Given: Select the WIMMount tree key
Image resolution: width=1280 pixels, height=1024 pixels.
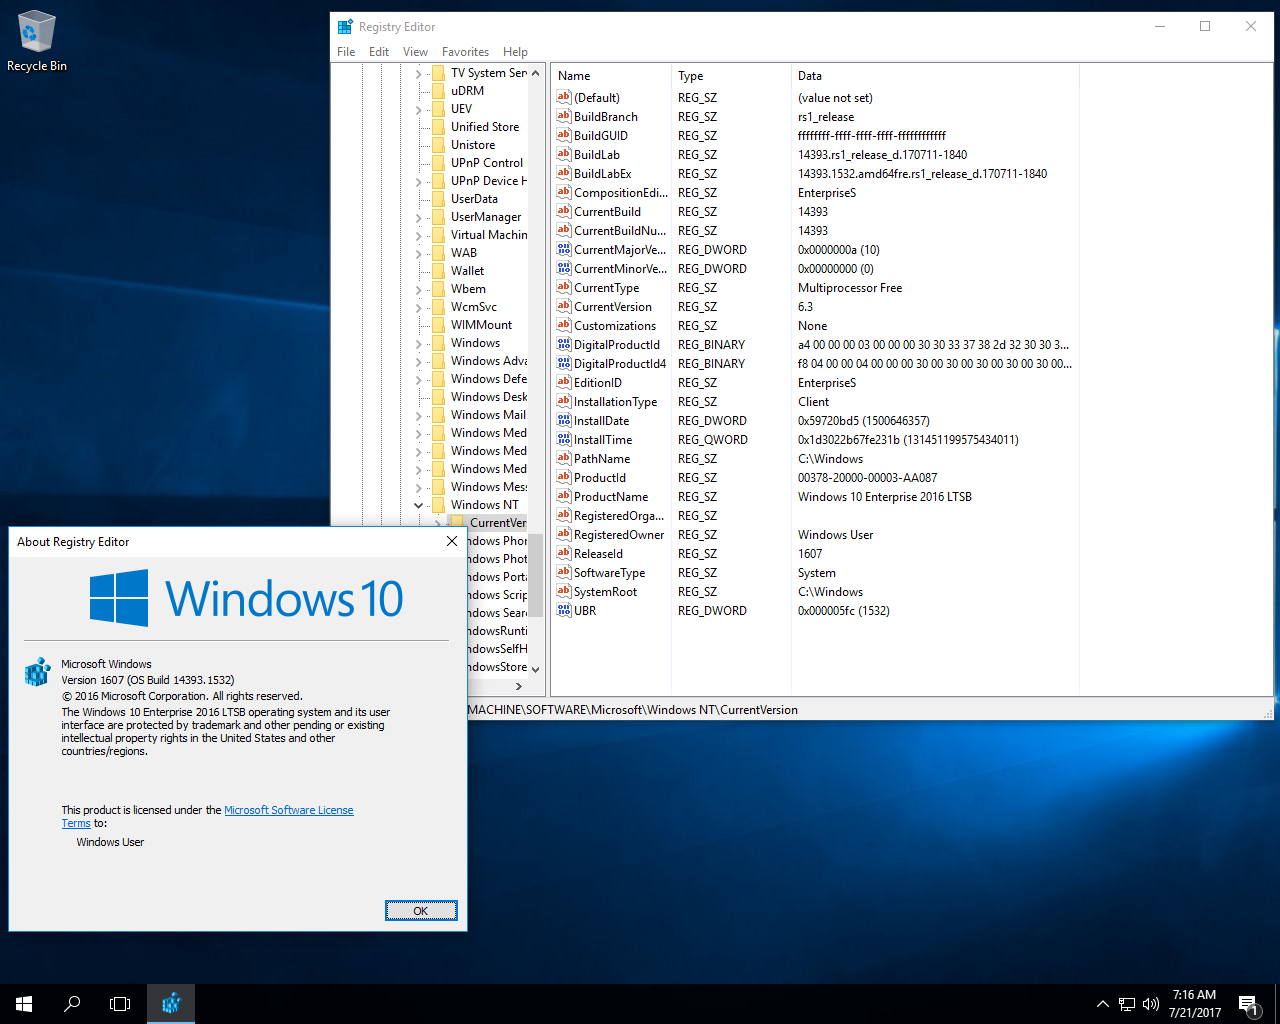Looking at the screenshot, I should click(x=481, y=324).
